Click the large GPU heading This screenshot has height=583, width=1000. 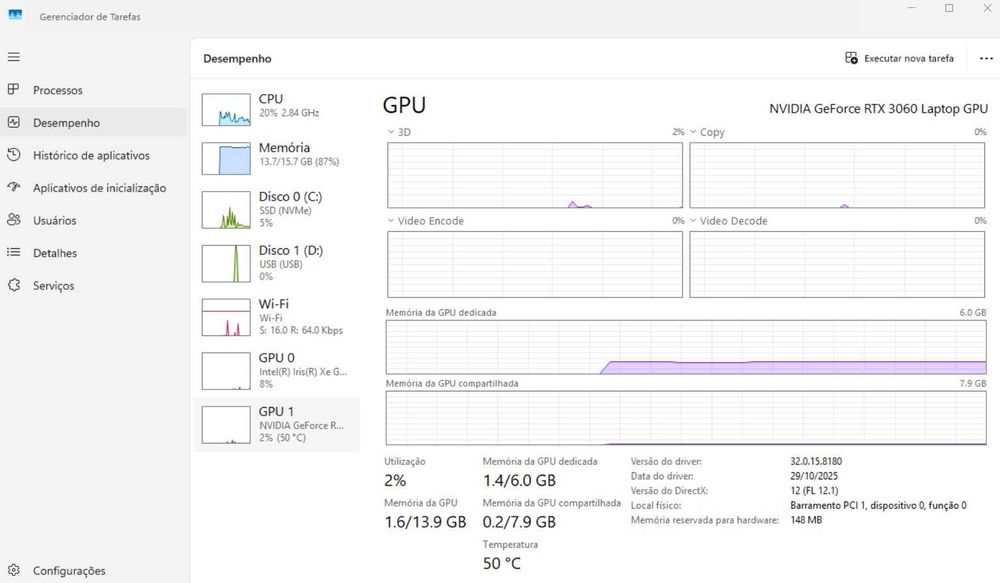click(x=404, y=105)
